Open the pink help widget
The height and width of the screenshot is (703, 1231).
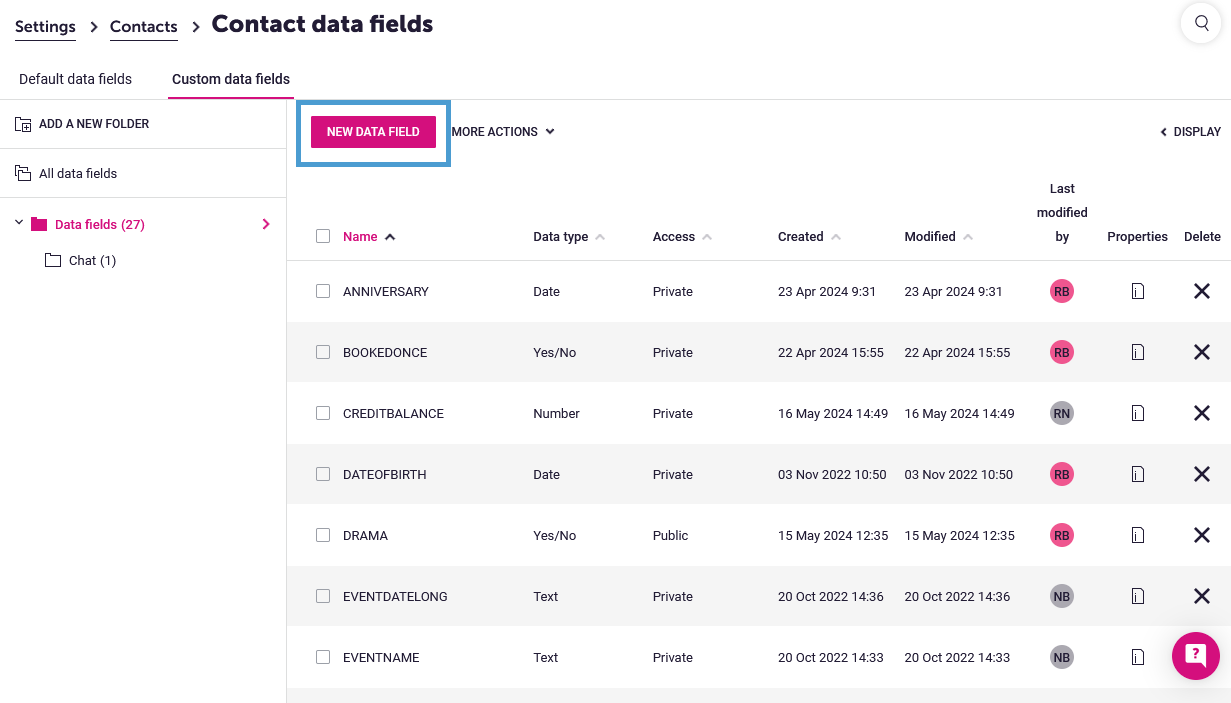click(1196, 656)
